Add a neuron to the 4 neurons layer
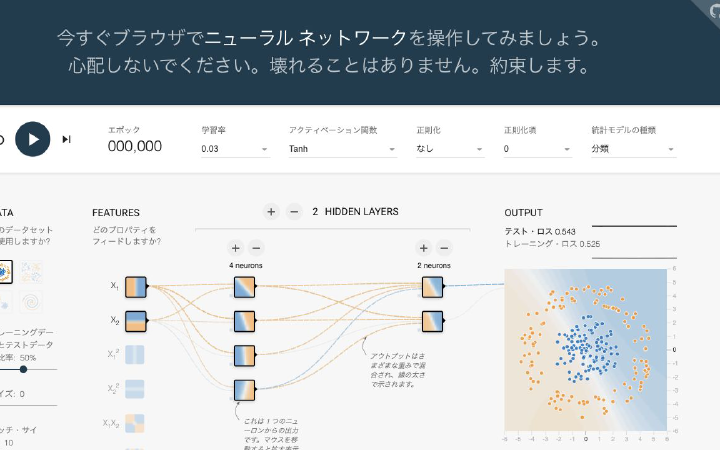 click(x=236, y=248)
